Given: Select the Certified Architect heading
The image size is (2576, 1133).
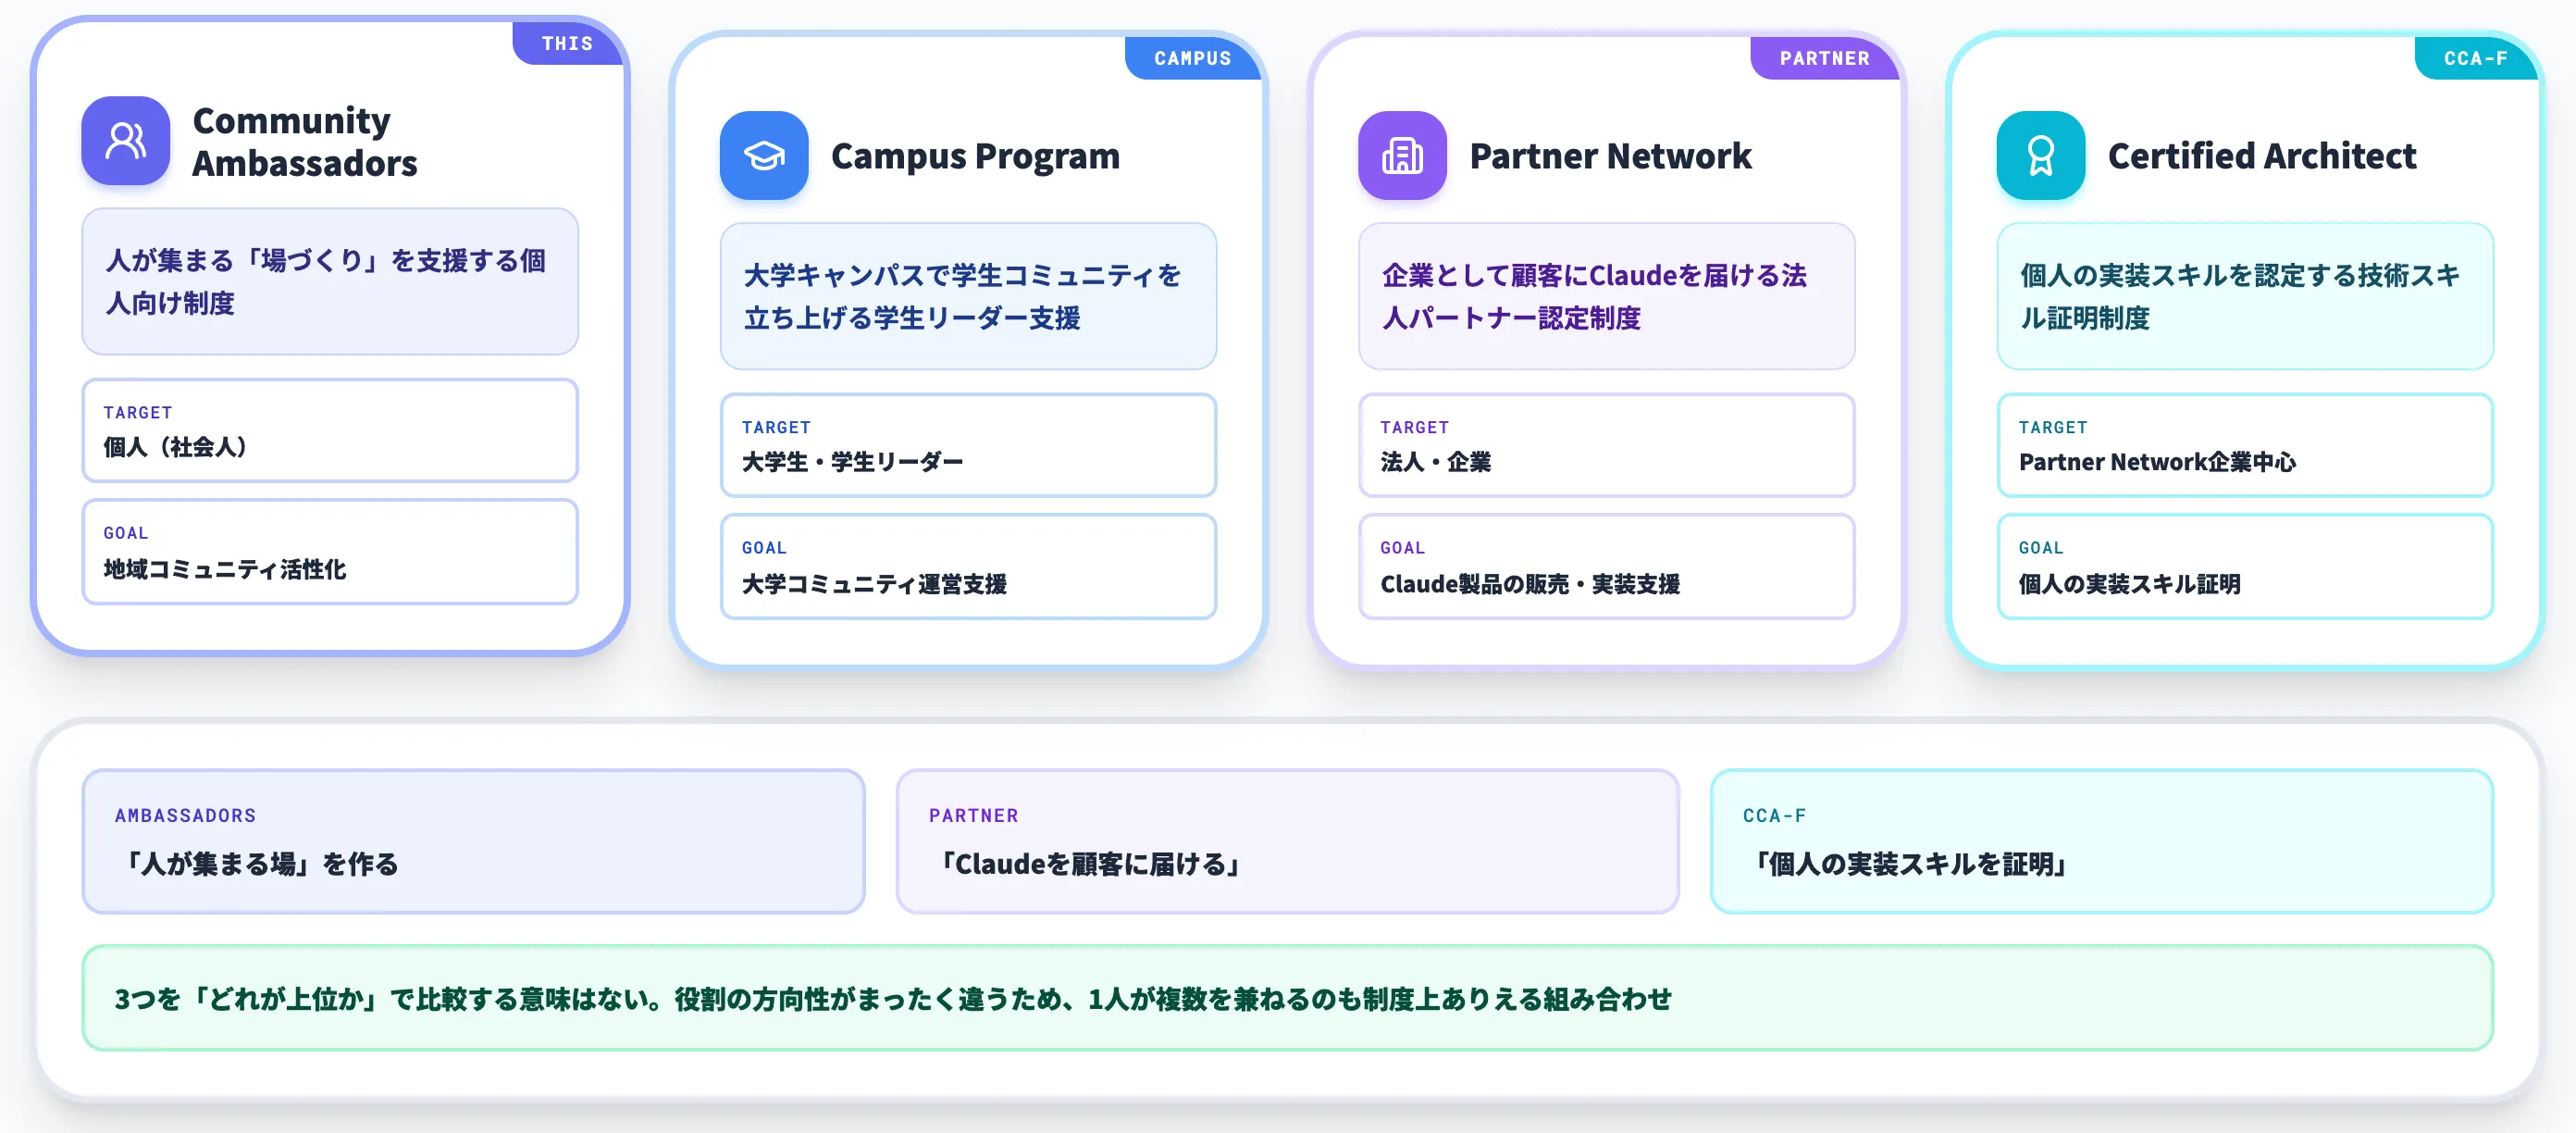Looking at the screenshot, I should pos(2262,156).
